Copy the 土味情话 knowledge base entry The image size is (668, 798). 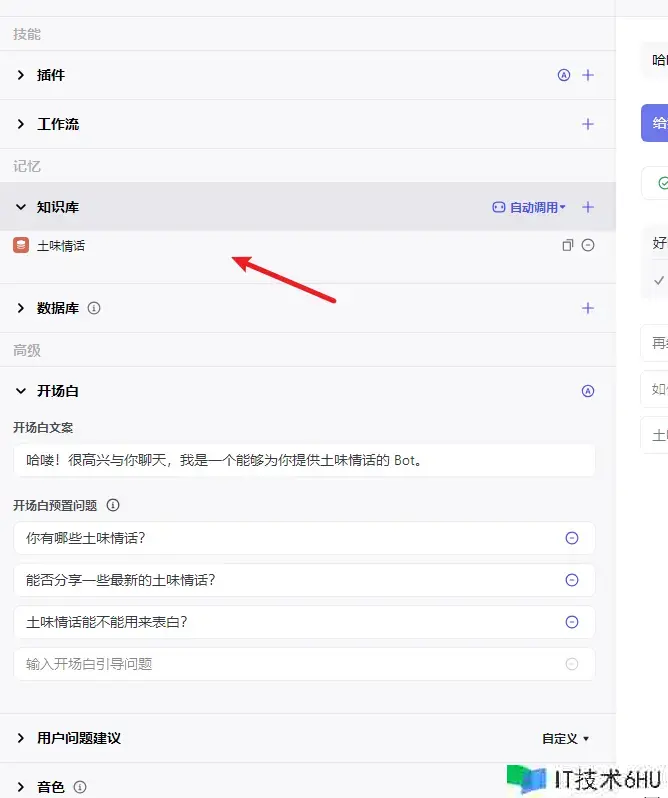[x=567, y=245]
